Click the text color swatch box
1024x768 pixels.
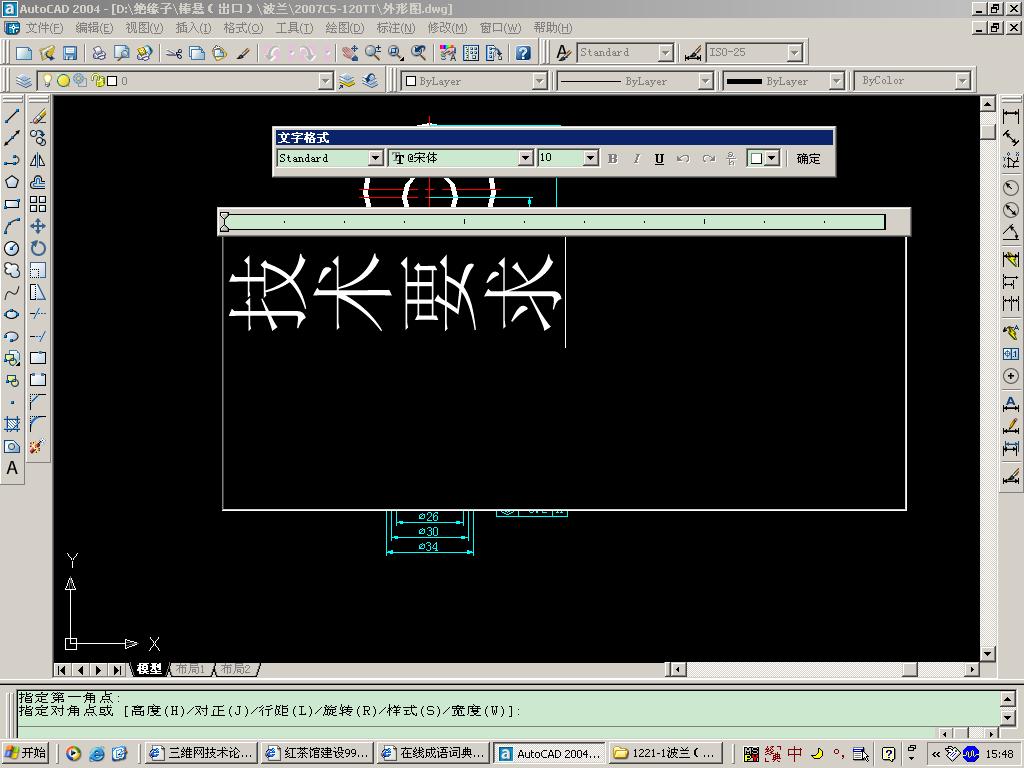tap(756, 159)
